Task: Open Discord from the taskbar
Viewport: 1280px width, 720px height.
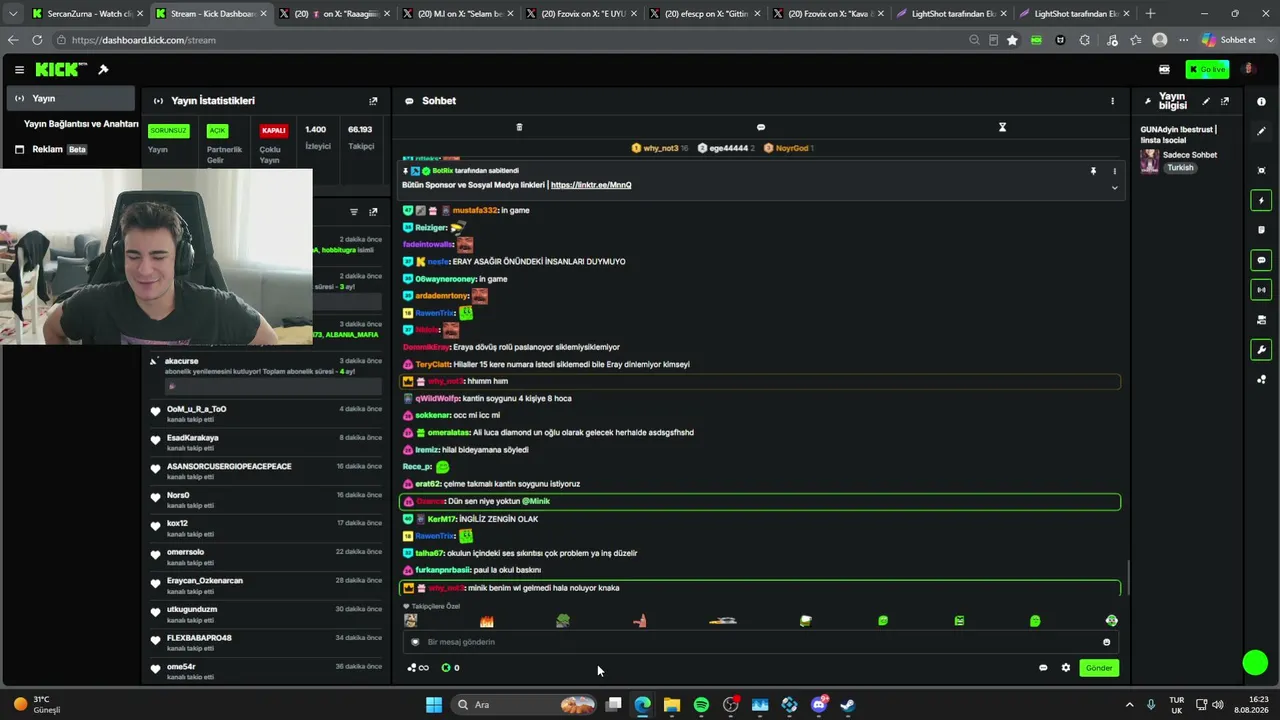Action: [x=819, y=705]
